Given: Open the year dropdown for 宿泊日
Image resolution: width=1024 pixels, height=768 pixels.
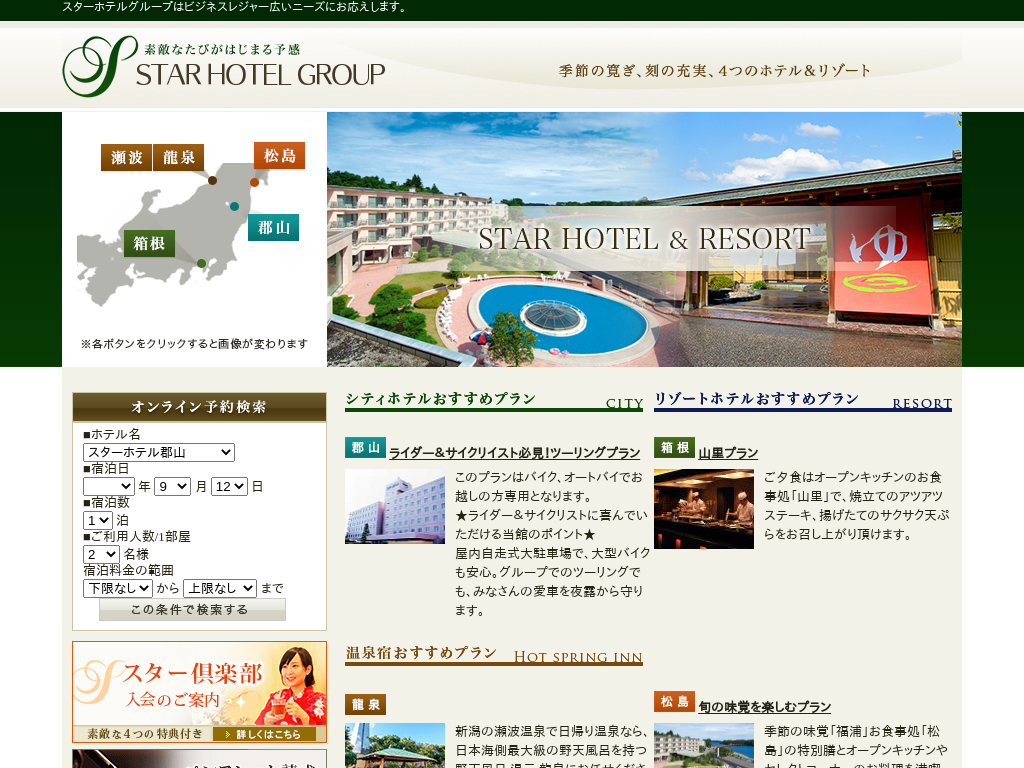Looking at the screenshot, I should 108,487.
